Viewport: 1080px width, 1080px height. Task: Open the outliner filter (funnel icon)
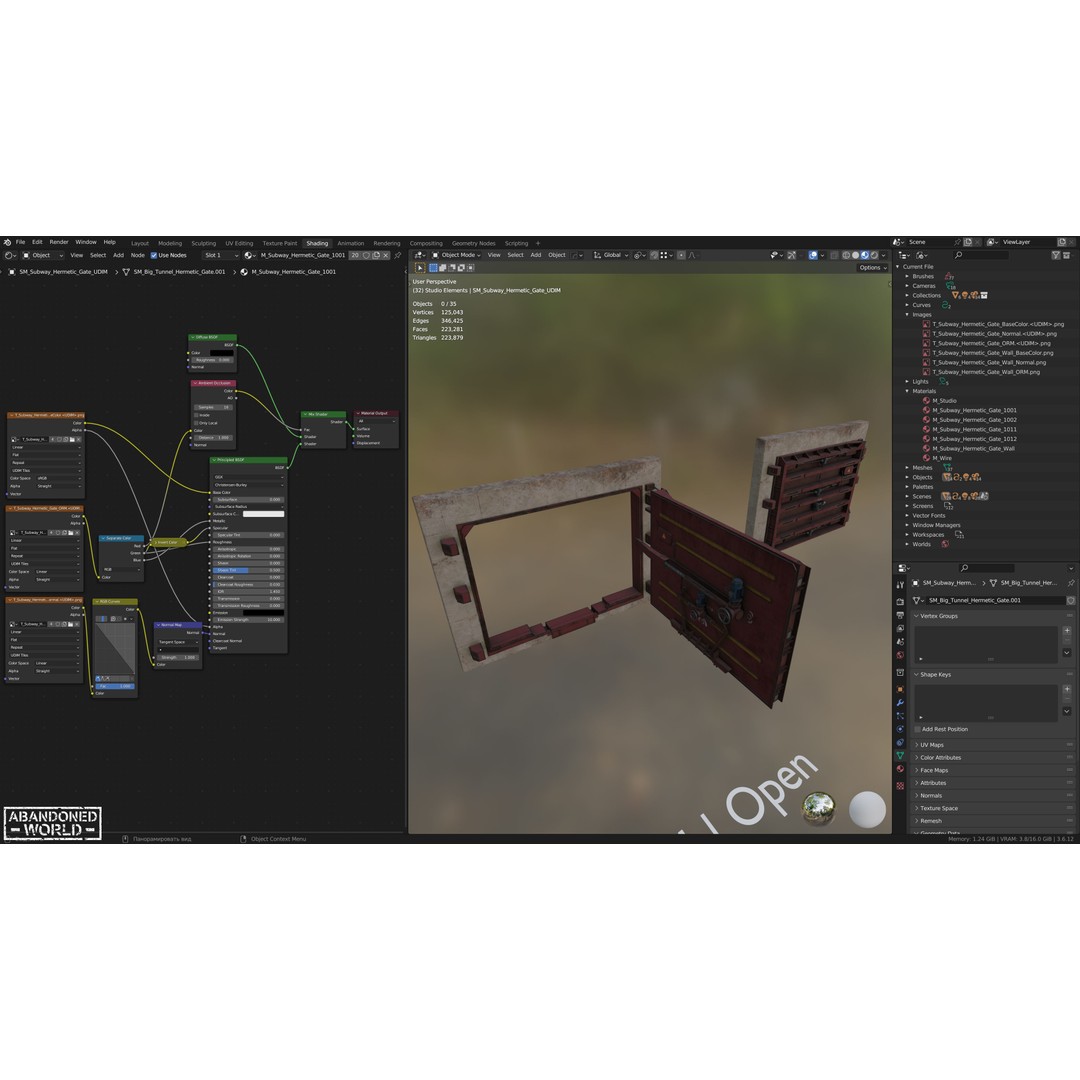pos(1057,255)
